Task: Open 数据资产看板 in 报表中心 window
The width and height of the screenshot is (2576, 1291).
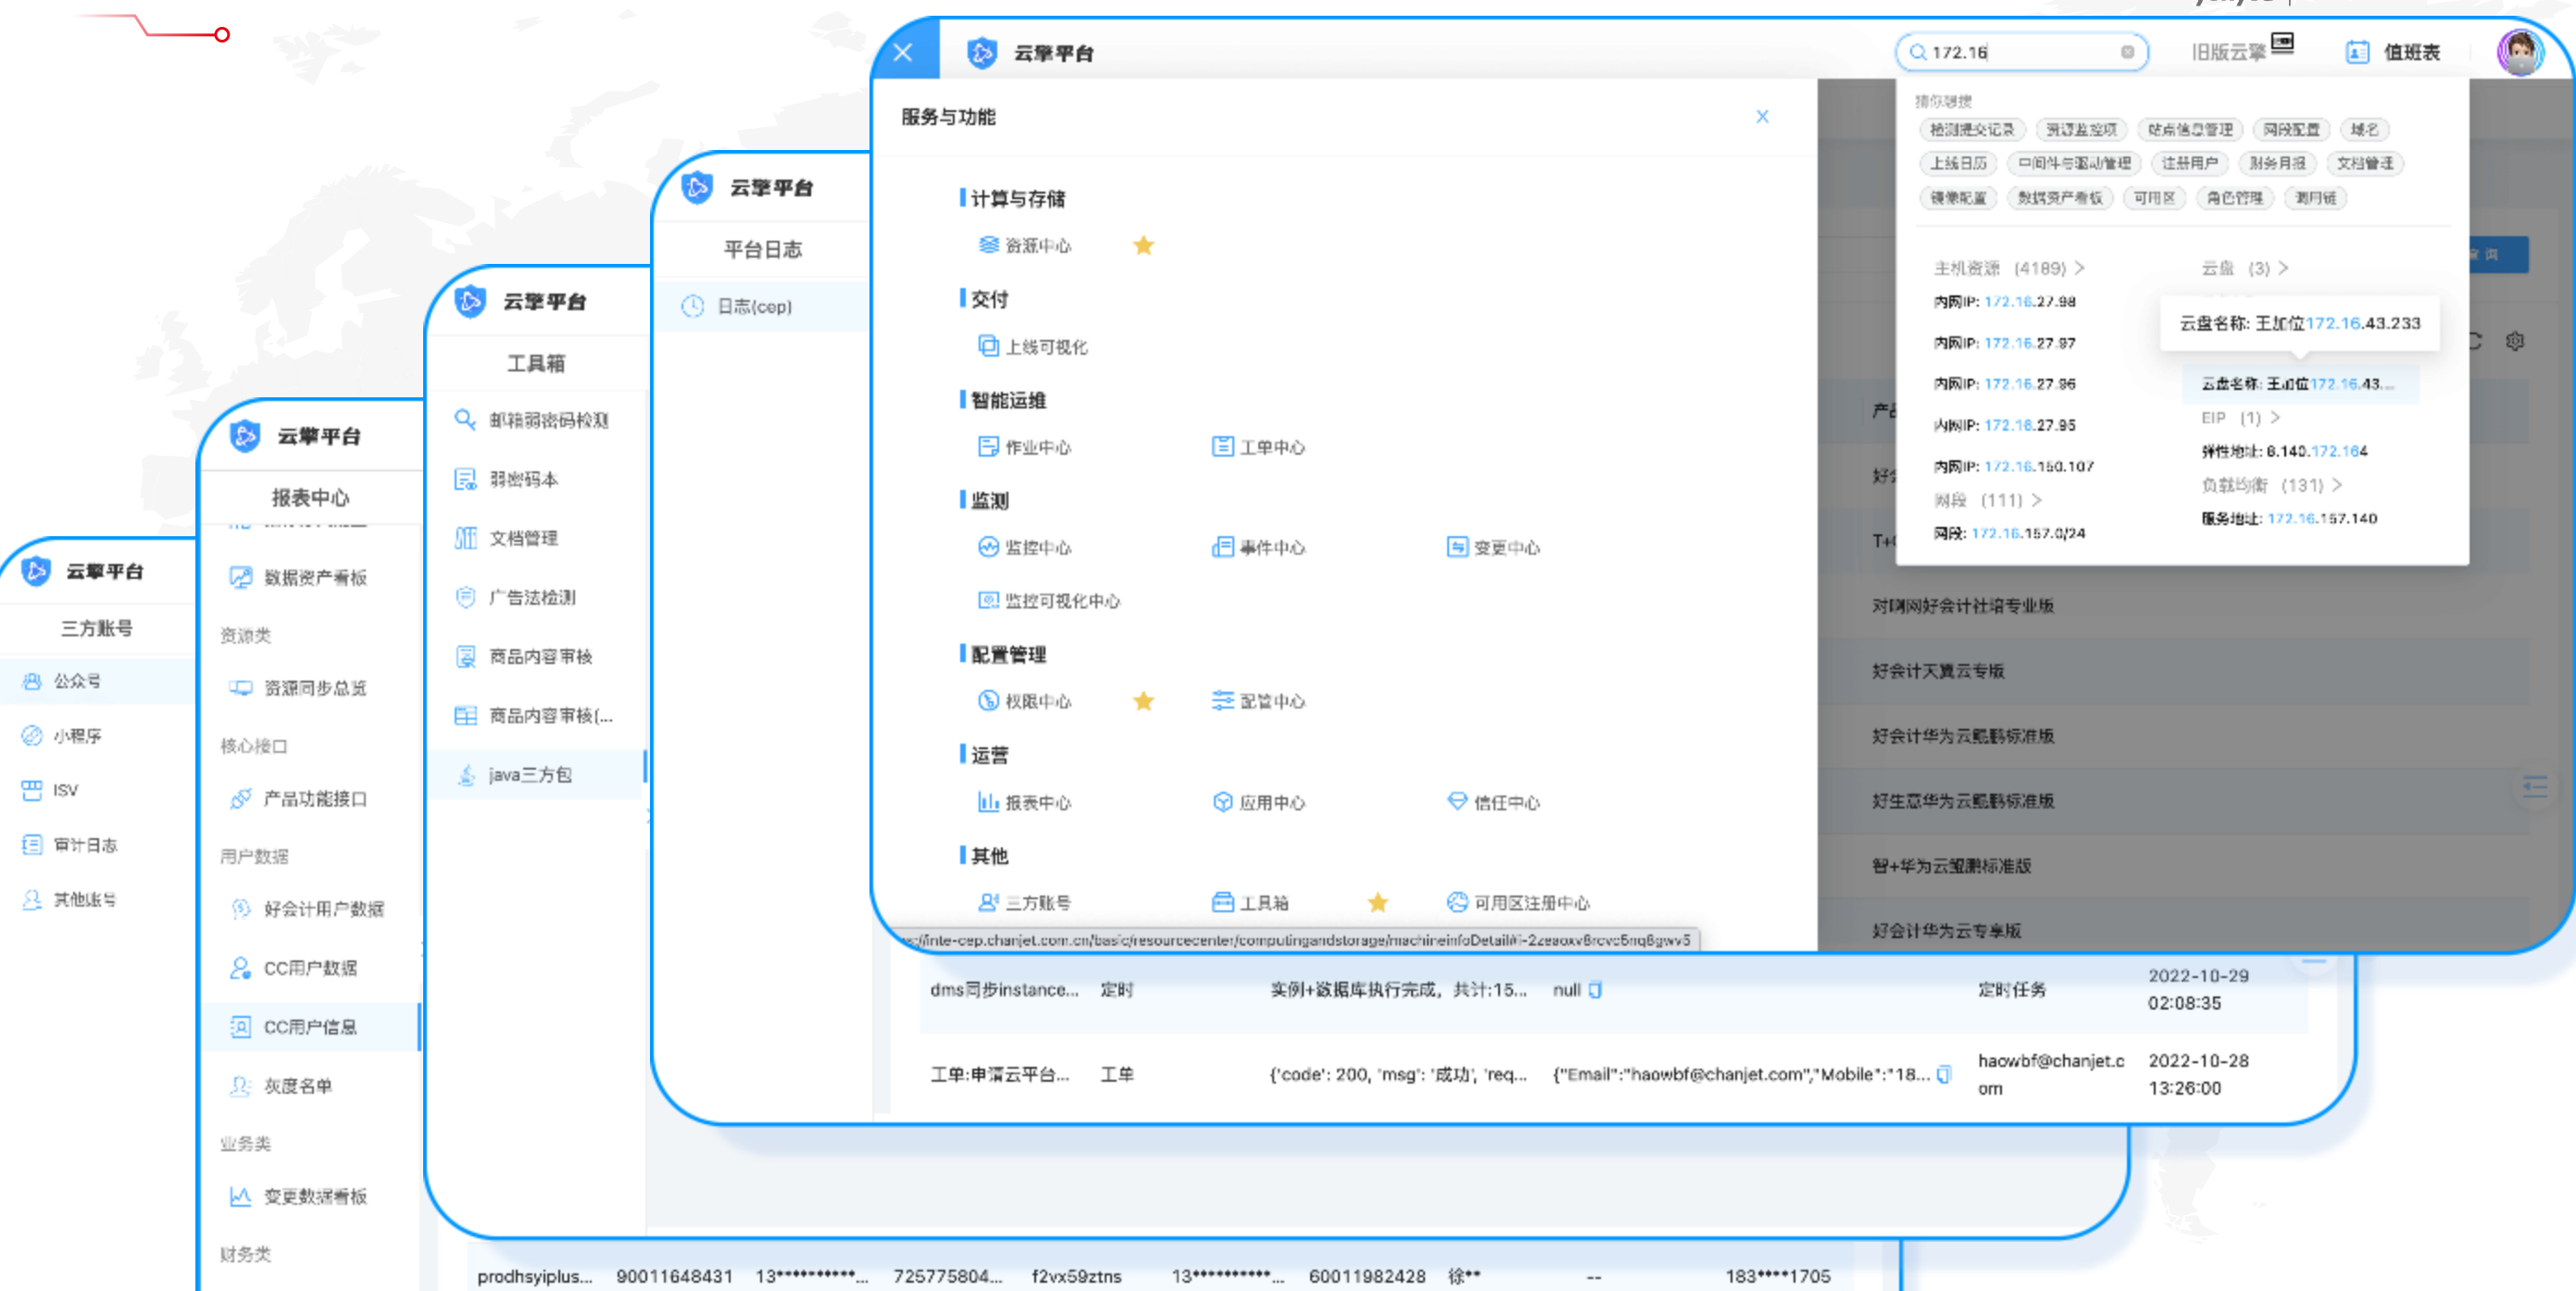Action: point(300,577)
